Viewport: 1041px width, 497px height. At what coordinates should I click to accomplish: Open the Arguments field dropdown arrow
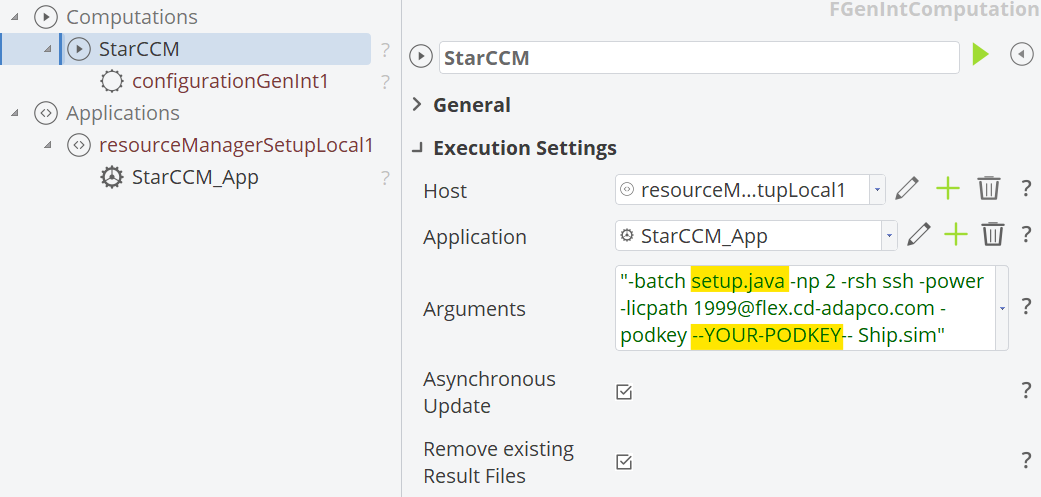[1002, 308]
